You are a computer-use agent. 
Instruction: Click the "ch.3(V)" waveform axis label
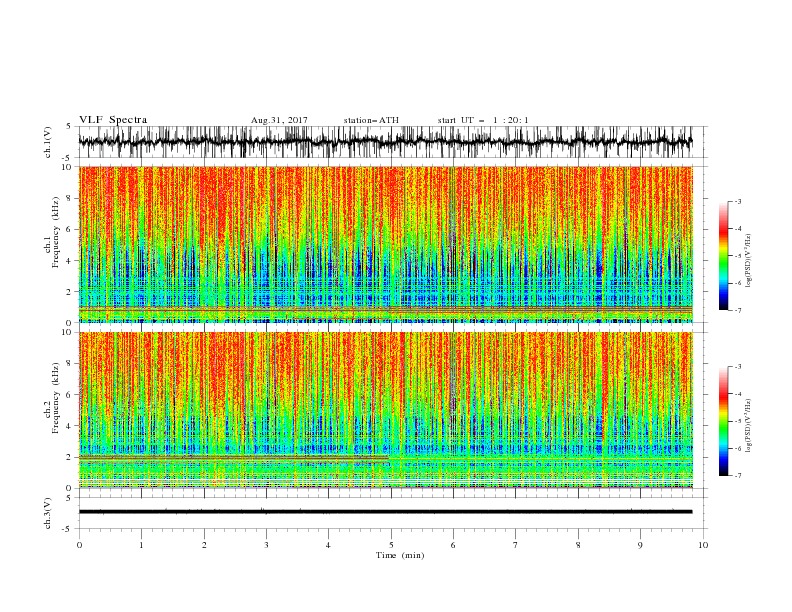(x=48, y=513)
